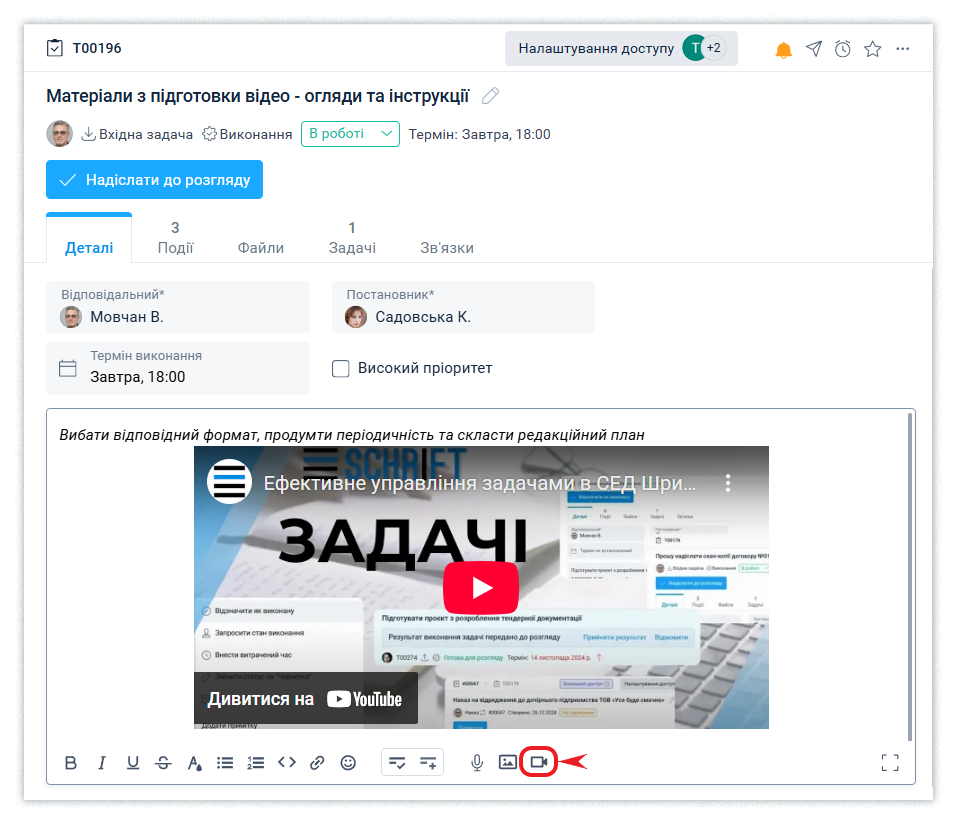The image size is (957, 830).
Task: Toggle bold formatting
Action: tap(71, 763)
